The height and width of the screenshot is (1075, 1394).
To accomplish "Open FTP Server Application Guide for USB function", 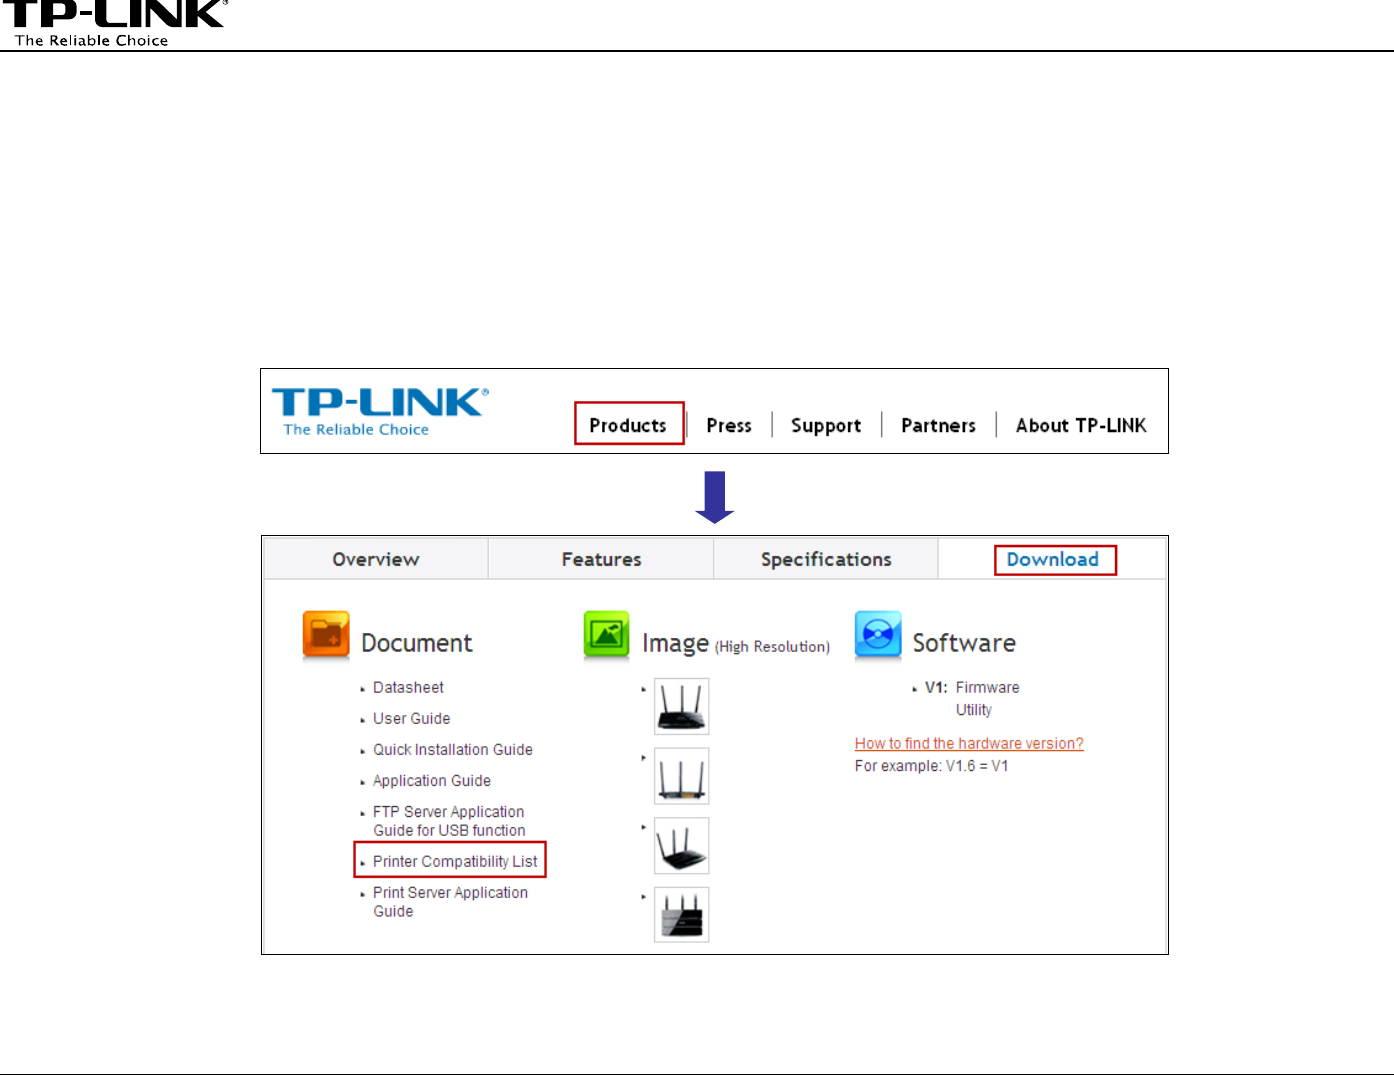I will point(449,821).
